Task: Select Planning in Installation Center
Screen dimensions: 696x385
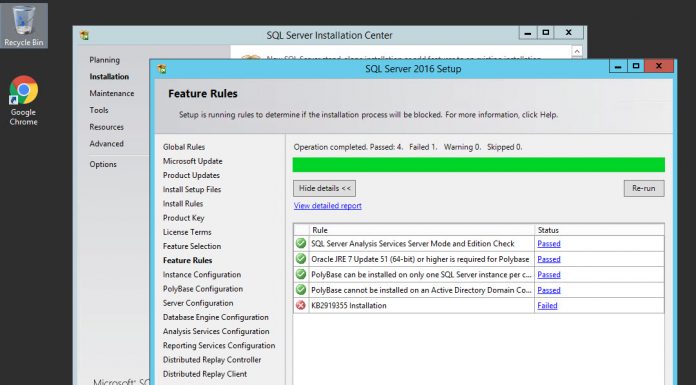Action: [x=104, y=60]
